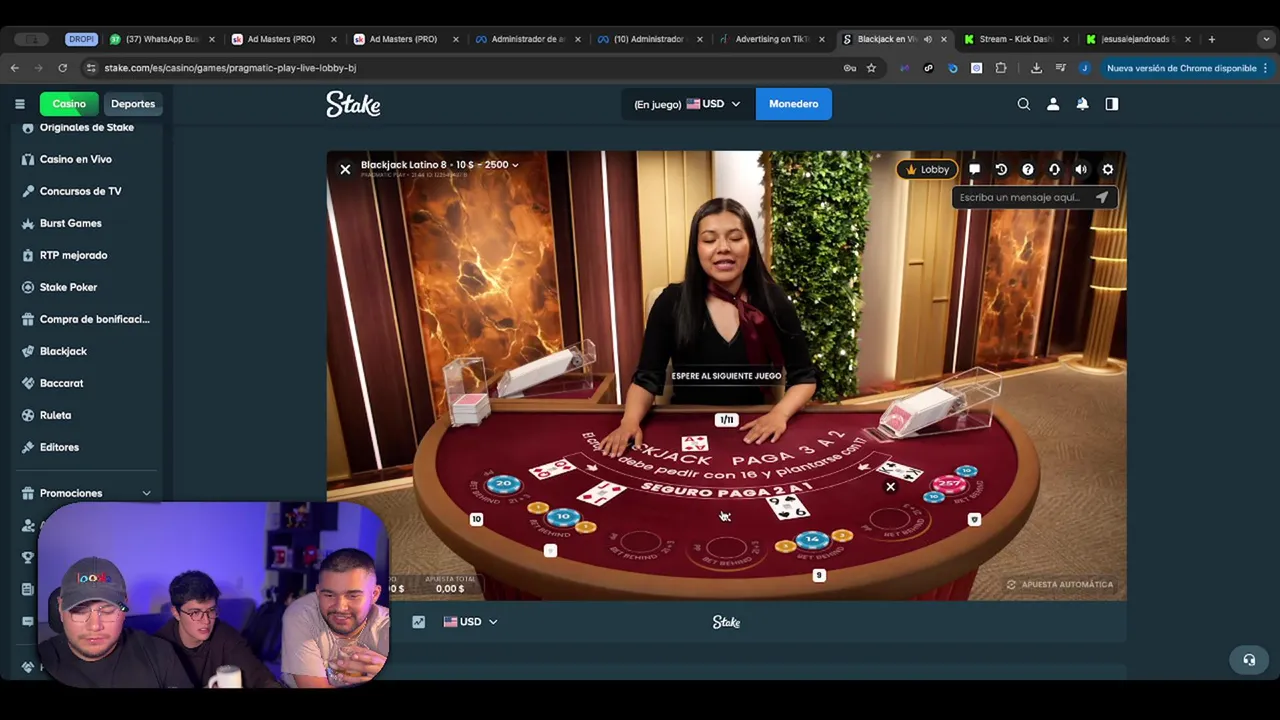Select the pink 257 chip seat on the table
Viewport: 1280px width, 720px height.
point(948,484)
